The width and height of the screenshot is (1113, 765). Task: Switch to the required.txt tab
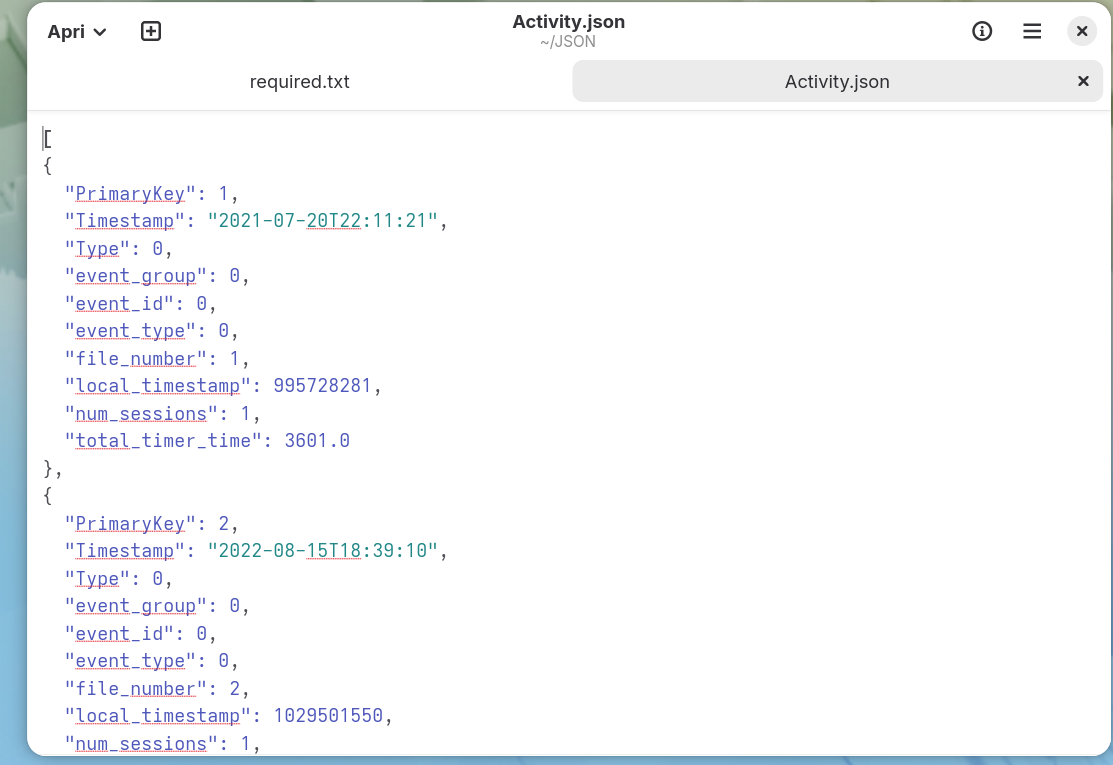click(300, 82)
